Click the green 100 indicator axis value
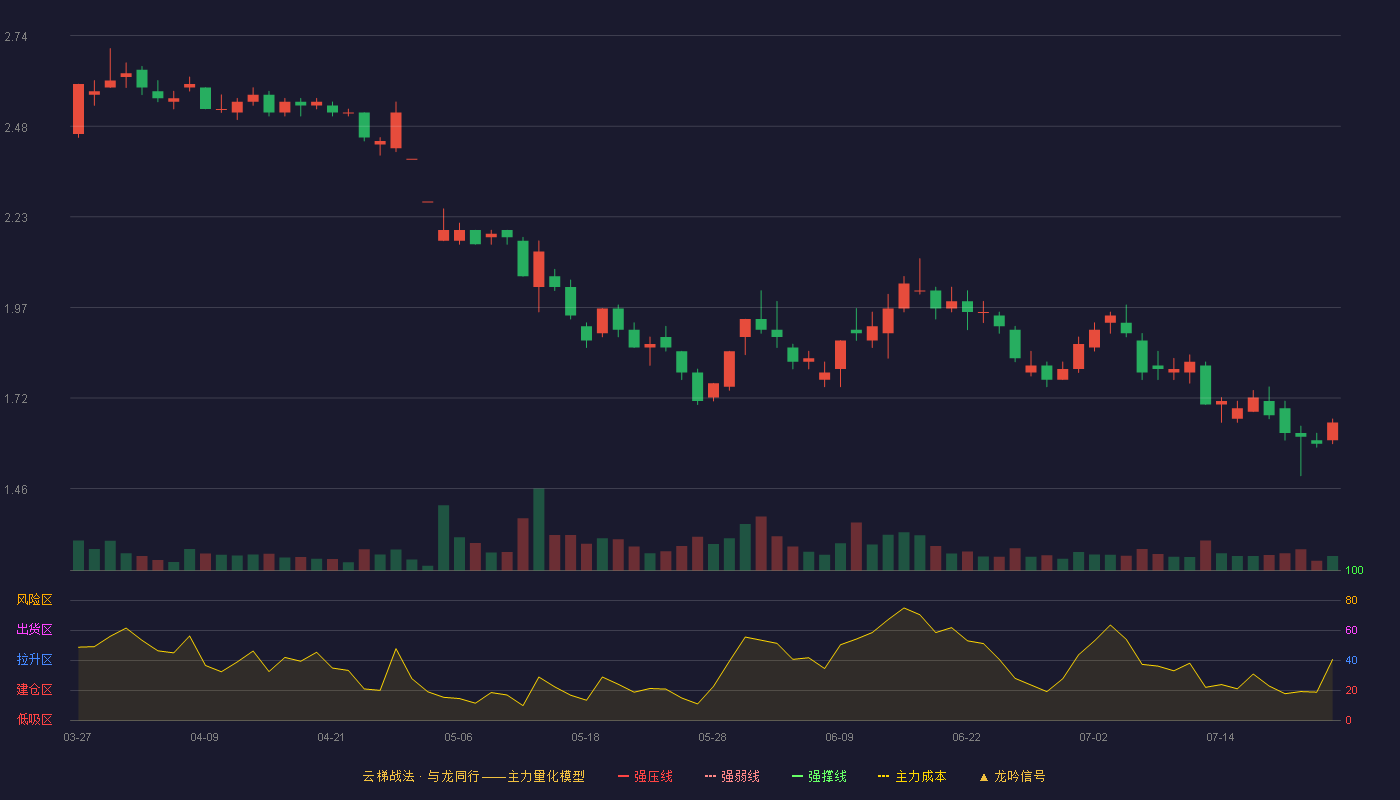1400x800 pixels. coord(1355,570)
